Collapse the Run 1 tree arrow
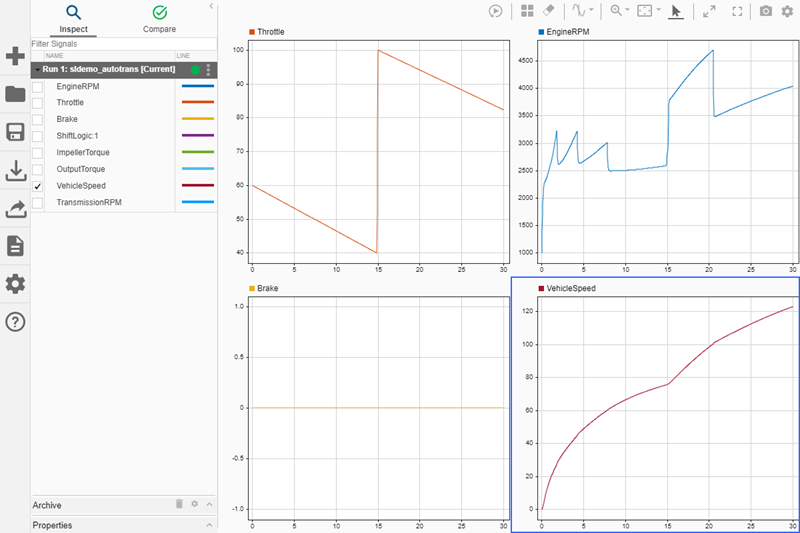800x533 pixels. pos(37,69)
